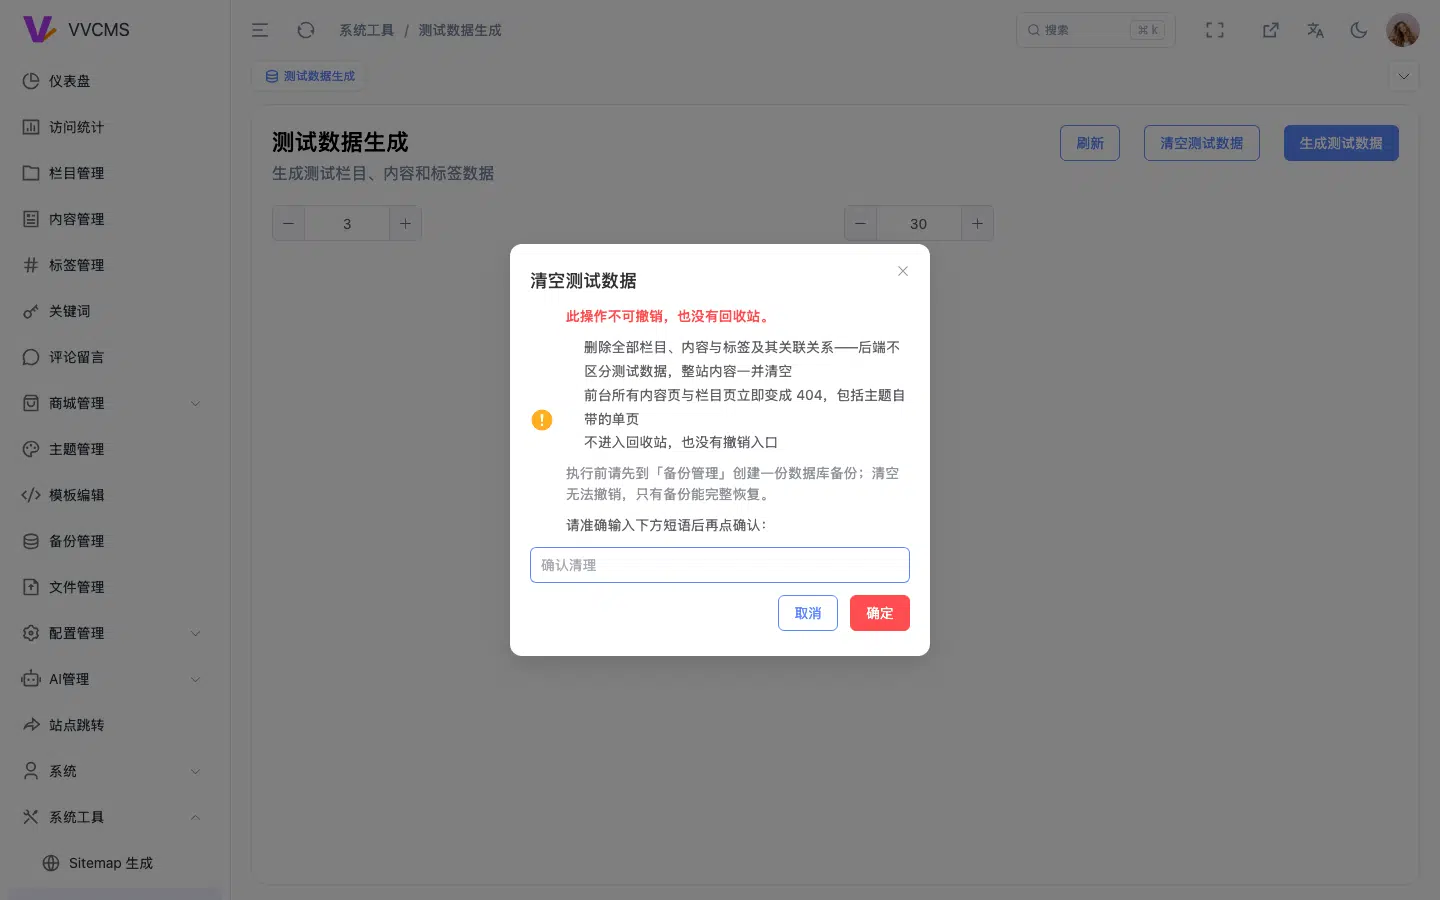Click the VVCMS logo

coord(77,30)
